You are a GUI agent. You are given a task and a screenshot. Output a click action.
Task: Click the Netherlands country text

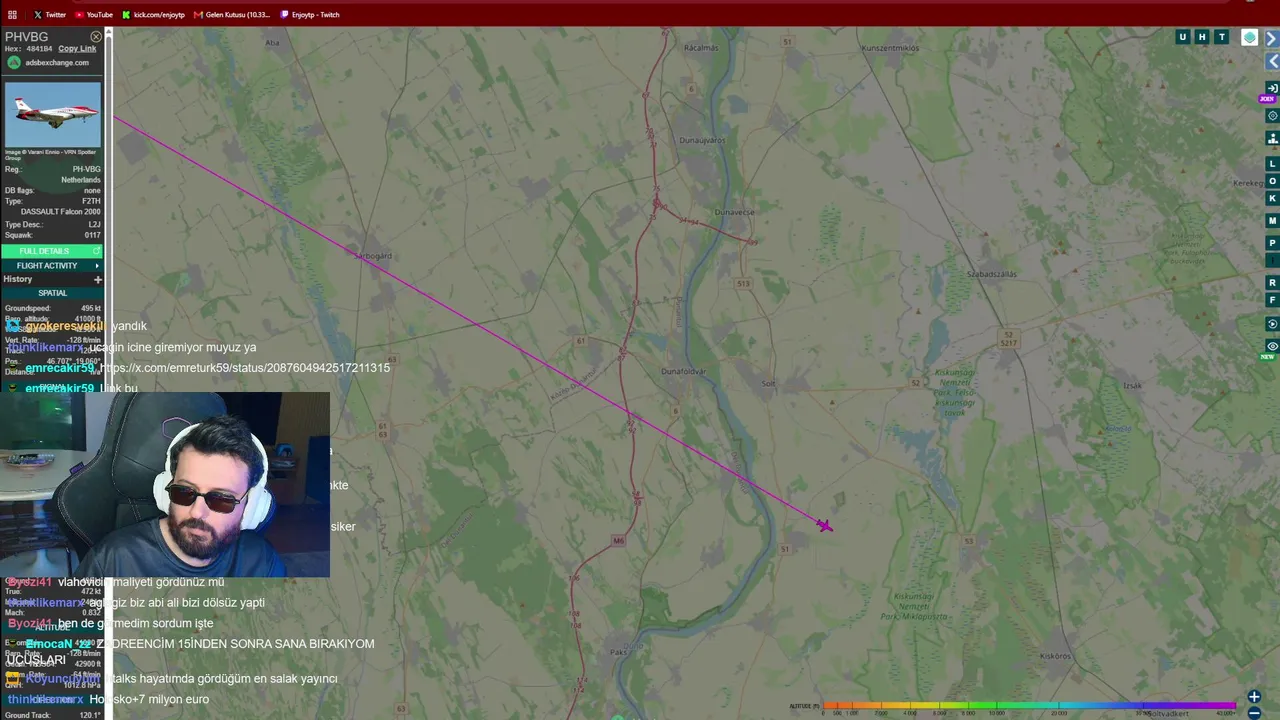tap(81, 180)
